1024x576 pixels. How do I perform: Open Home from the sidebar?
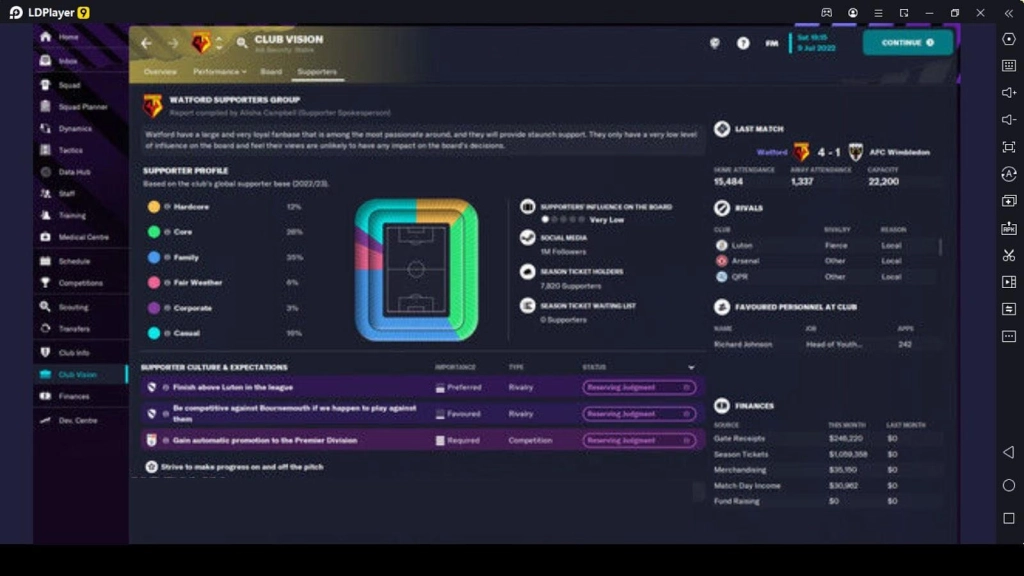(68, 37)
